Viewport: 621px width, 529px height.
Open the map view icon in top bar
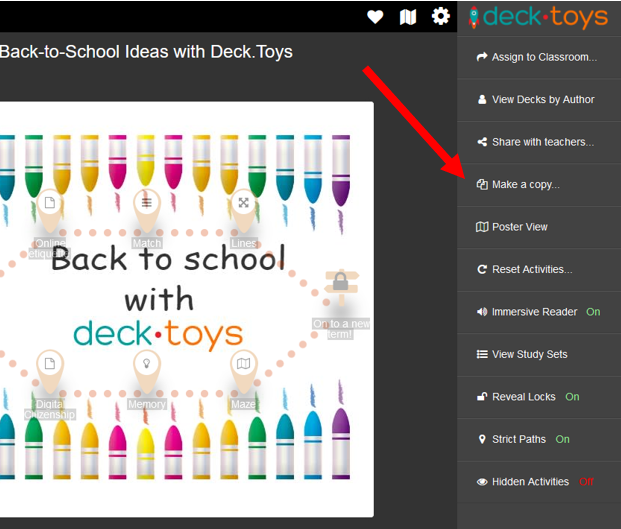[408, 17]
